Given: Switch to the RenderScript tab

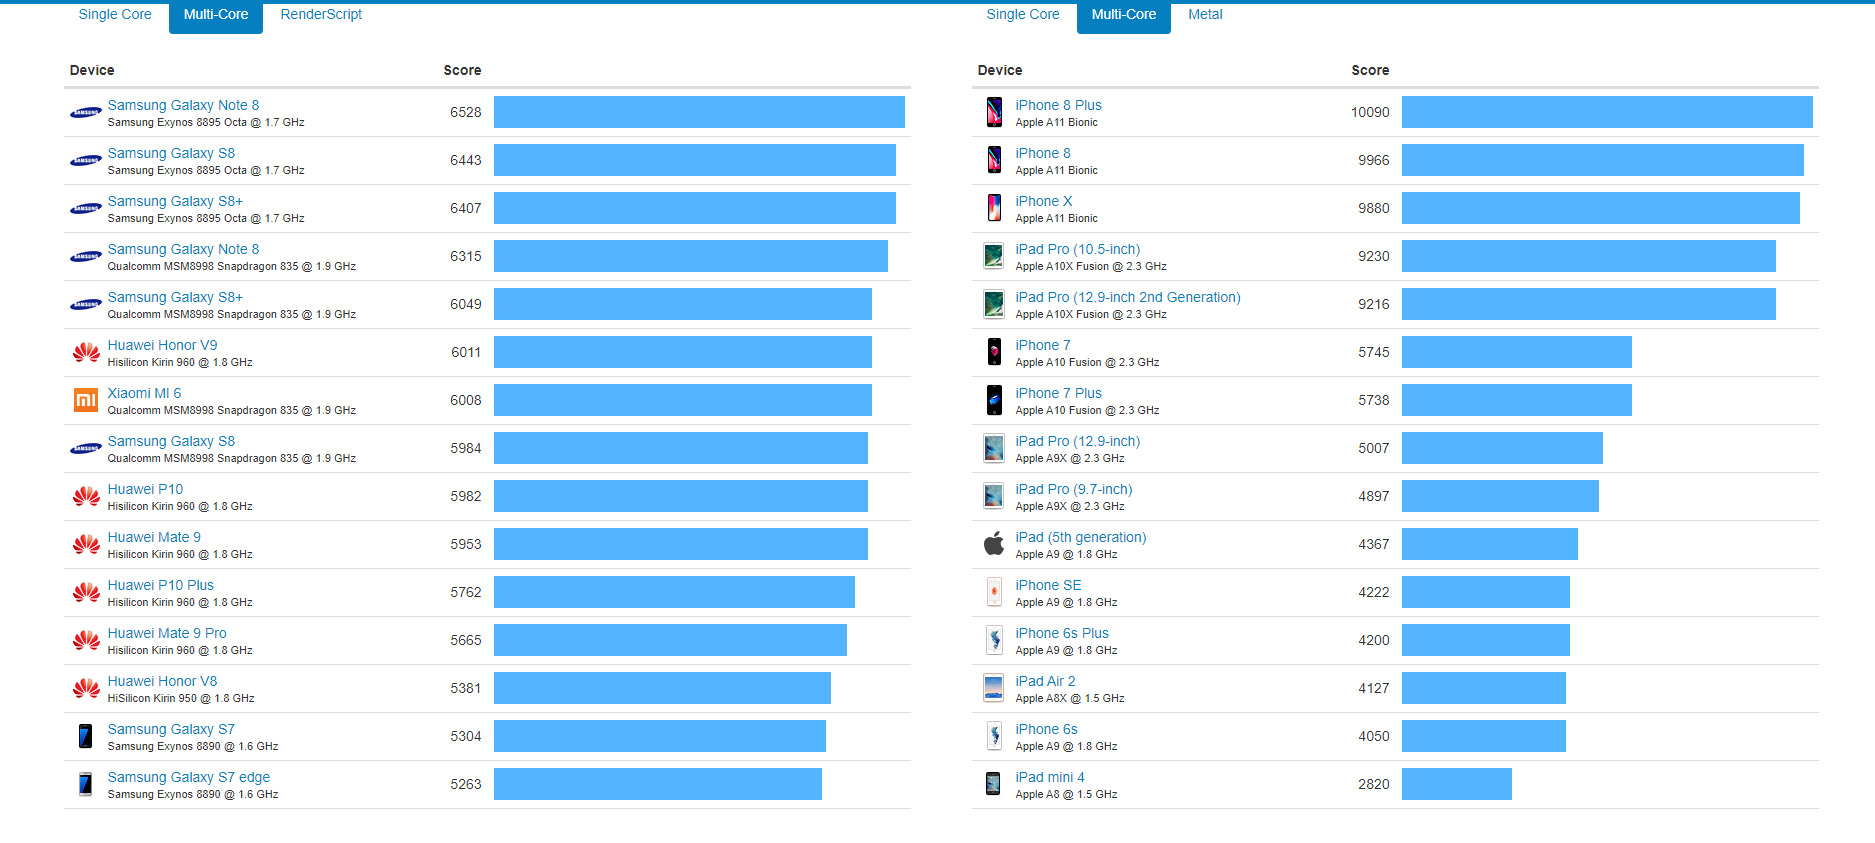Looking at the screenshot, I should 321,15.
